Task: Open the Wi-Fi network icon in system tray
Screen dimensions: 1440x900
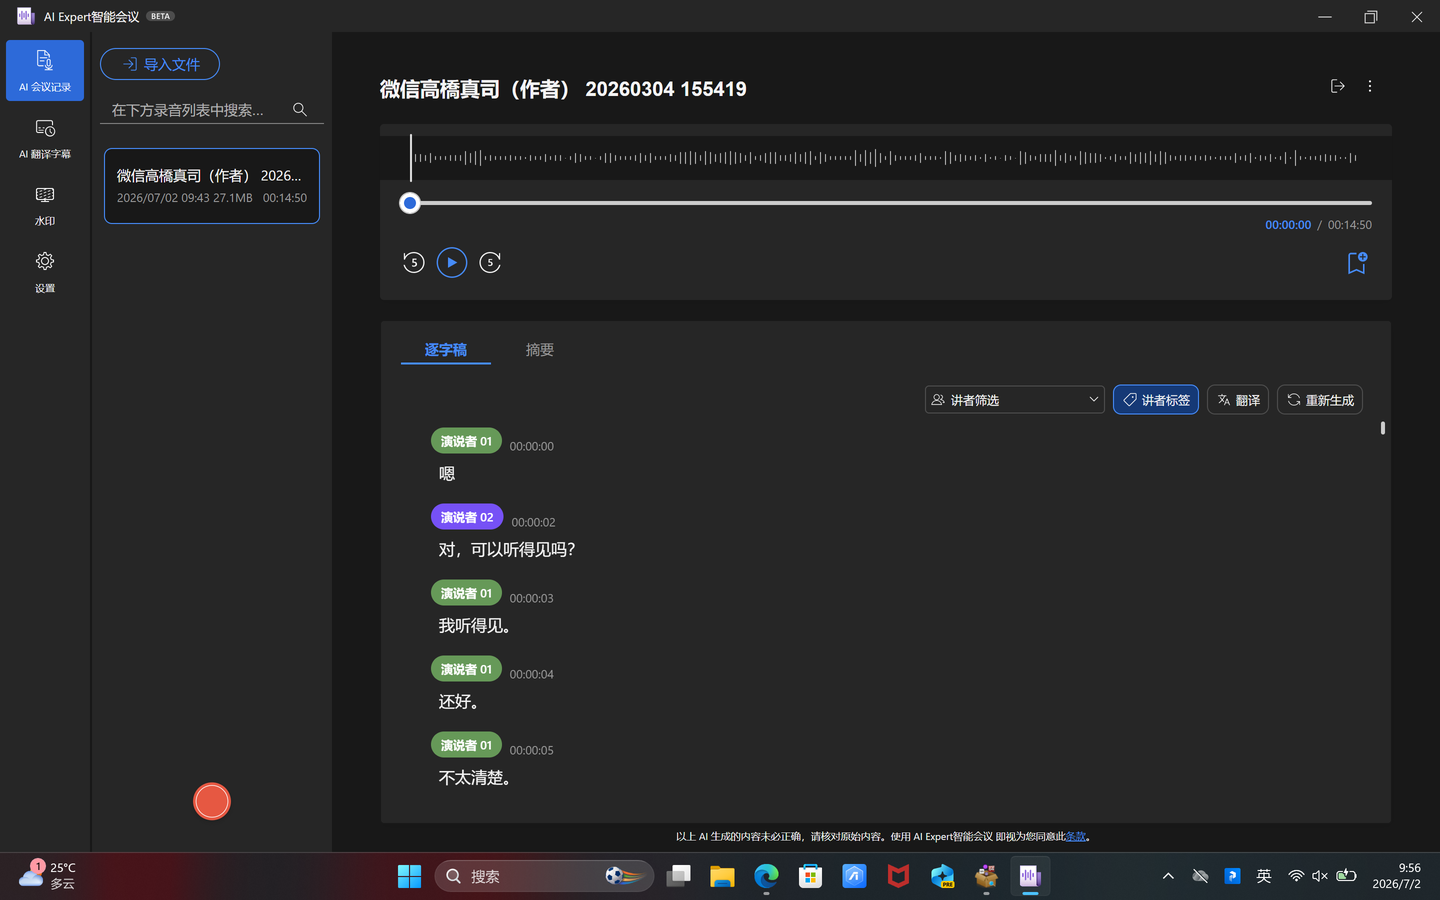Action: [x=1296, y=876]
